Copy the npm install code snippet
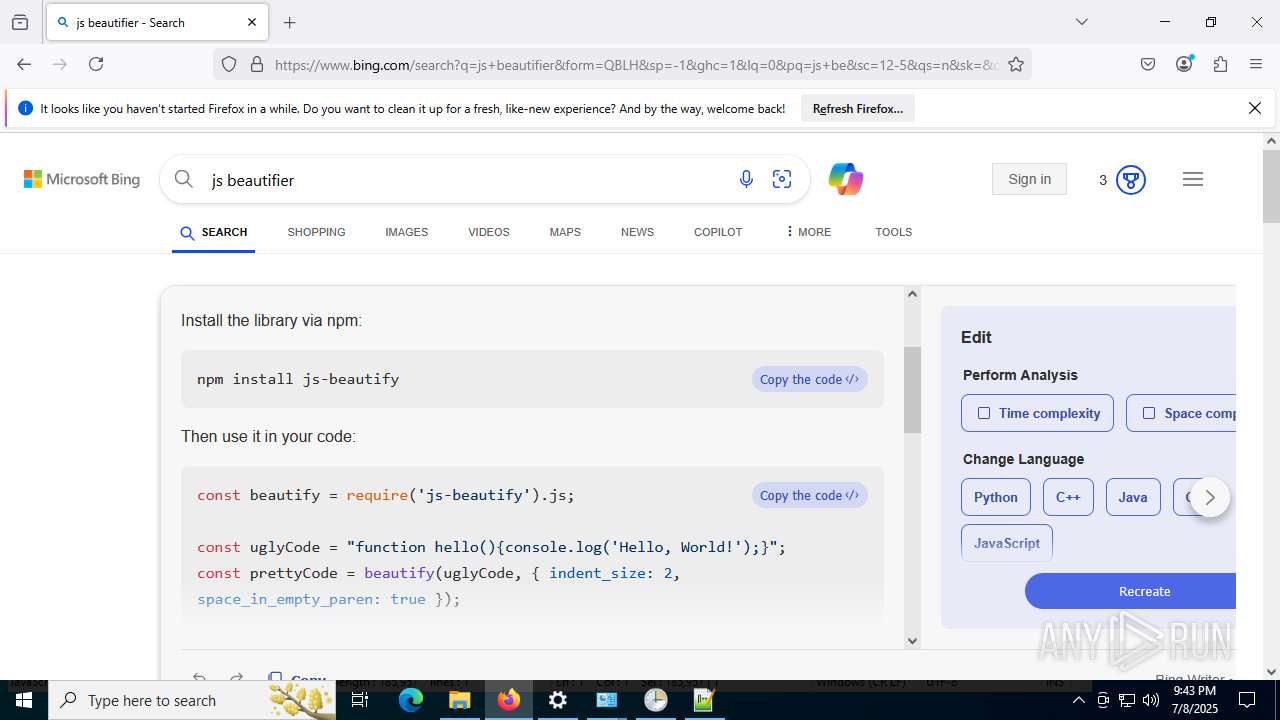This screenshot has width=1280, height=720. tap(809, 379)
